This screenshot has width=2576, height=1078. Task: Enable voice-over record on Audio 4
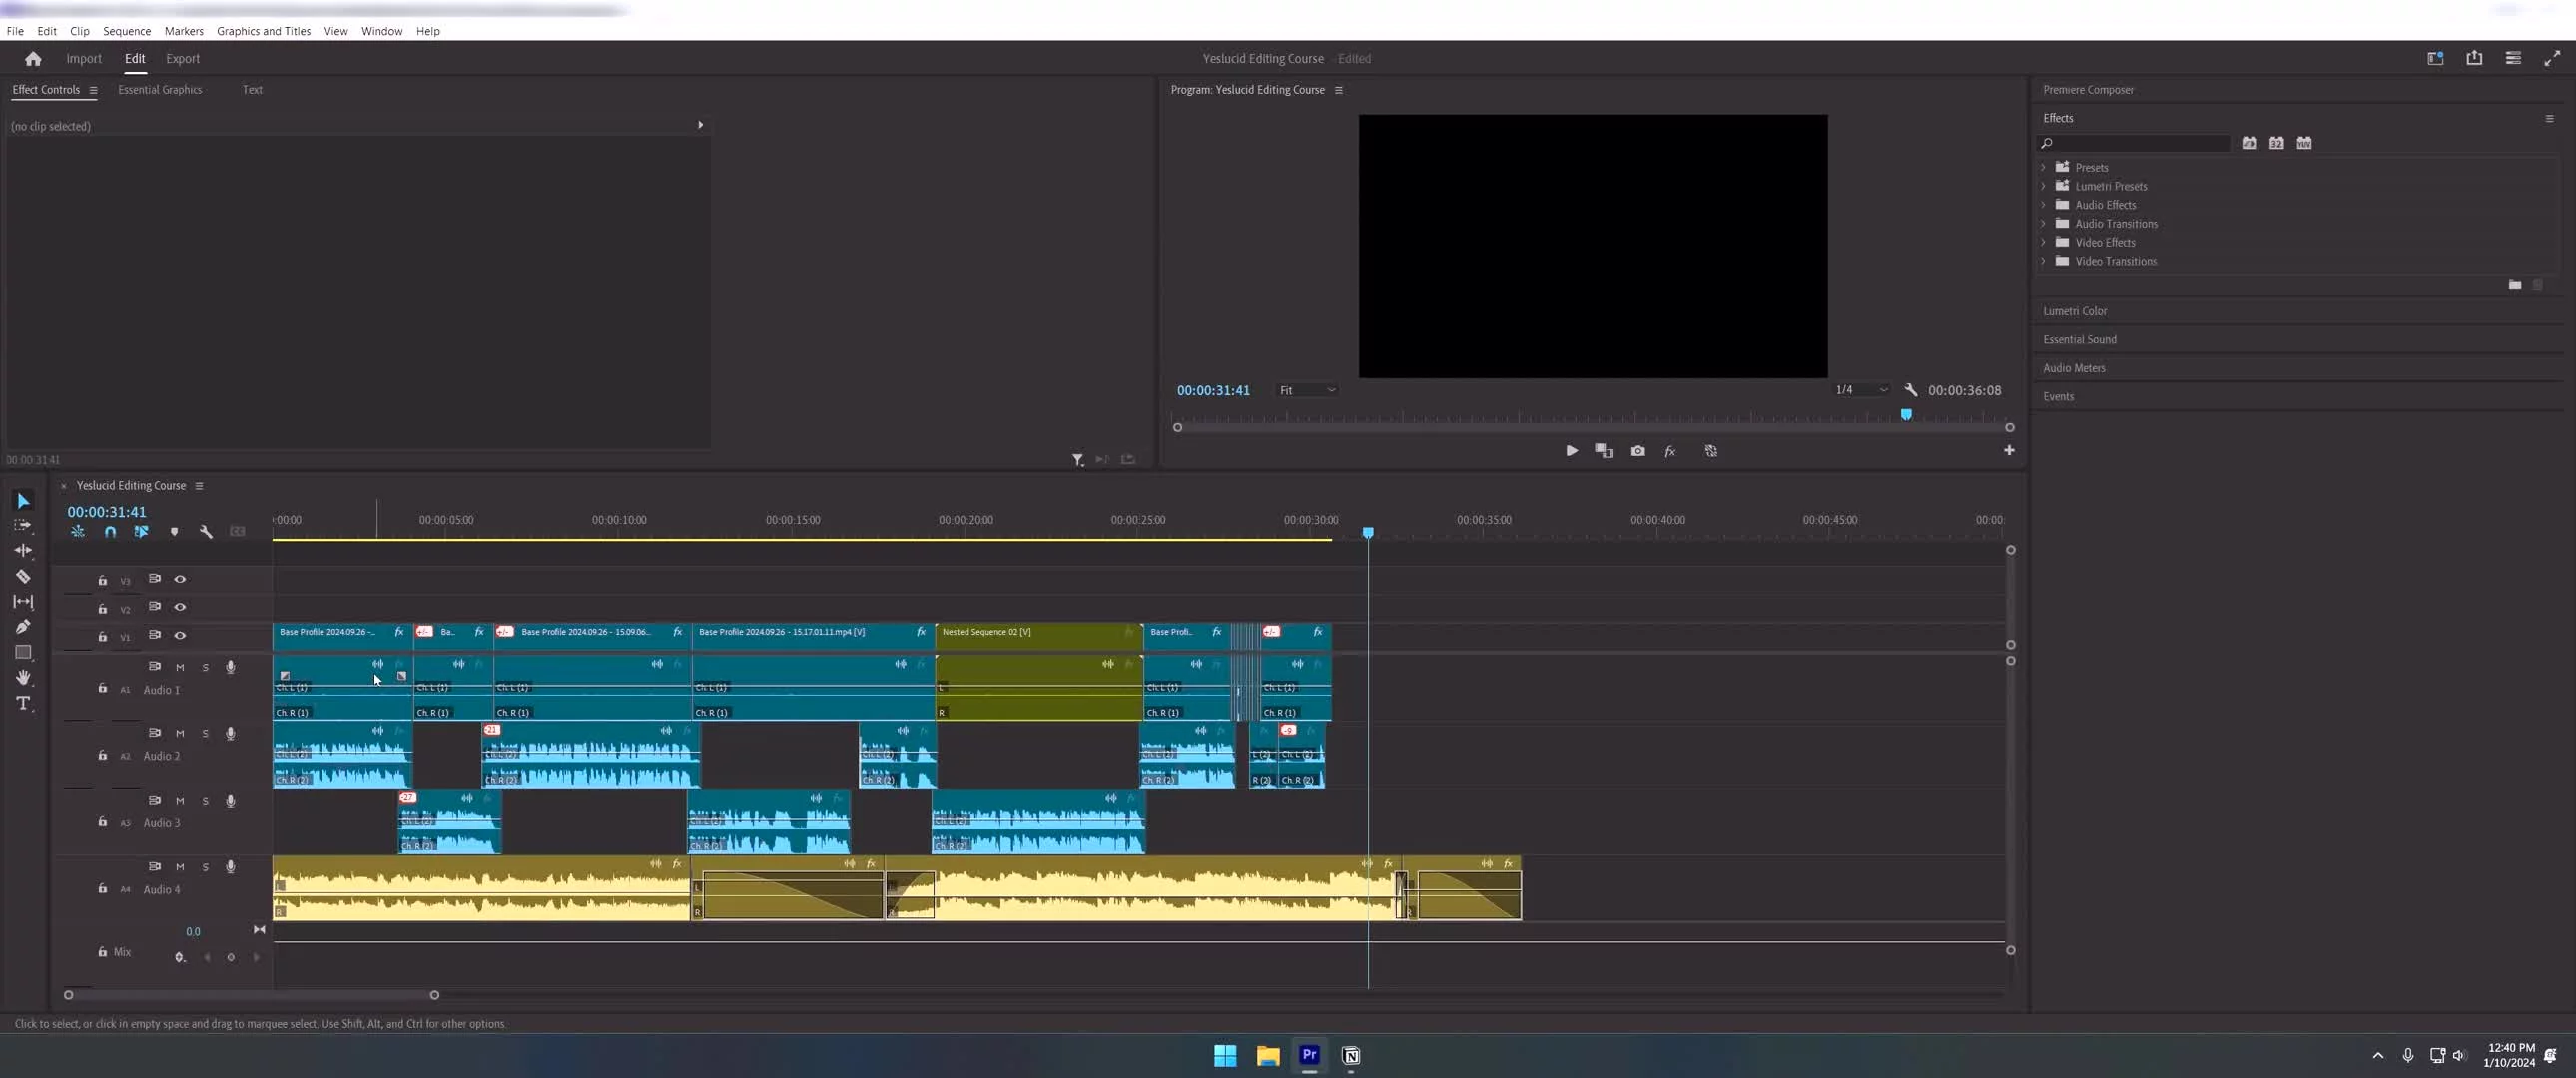click(230, 867)
